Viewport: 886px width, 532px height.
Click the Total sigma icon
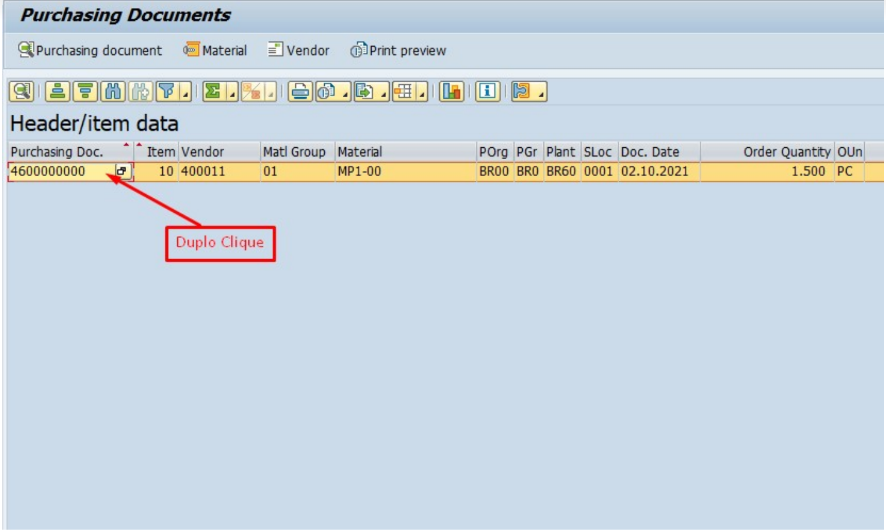pyautogui.click(x=212, y=92)
